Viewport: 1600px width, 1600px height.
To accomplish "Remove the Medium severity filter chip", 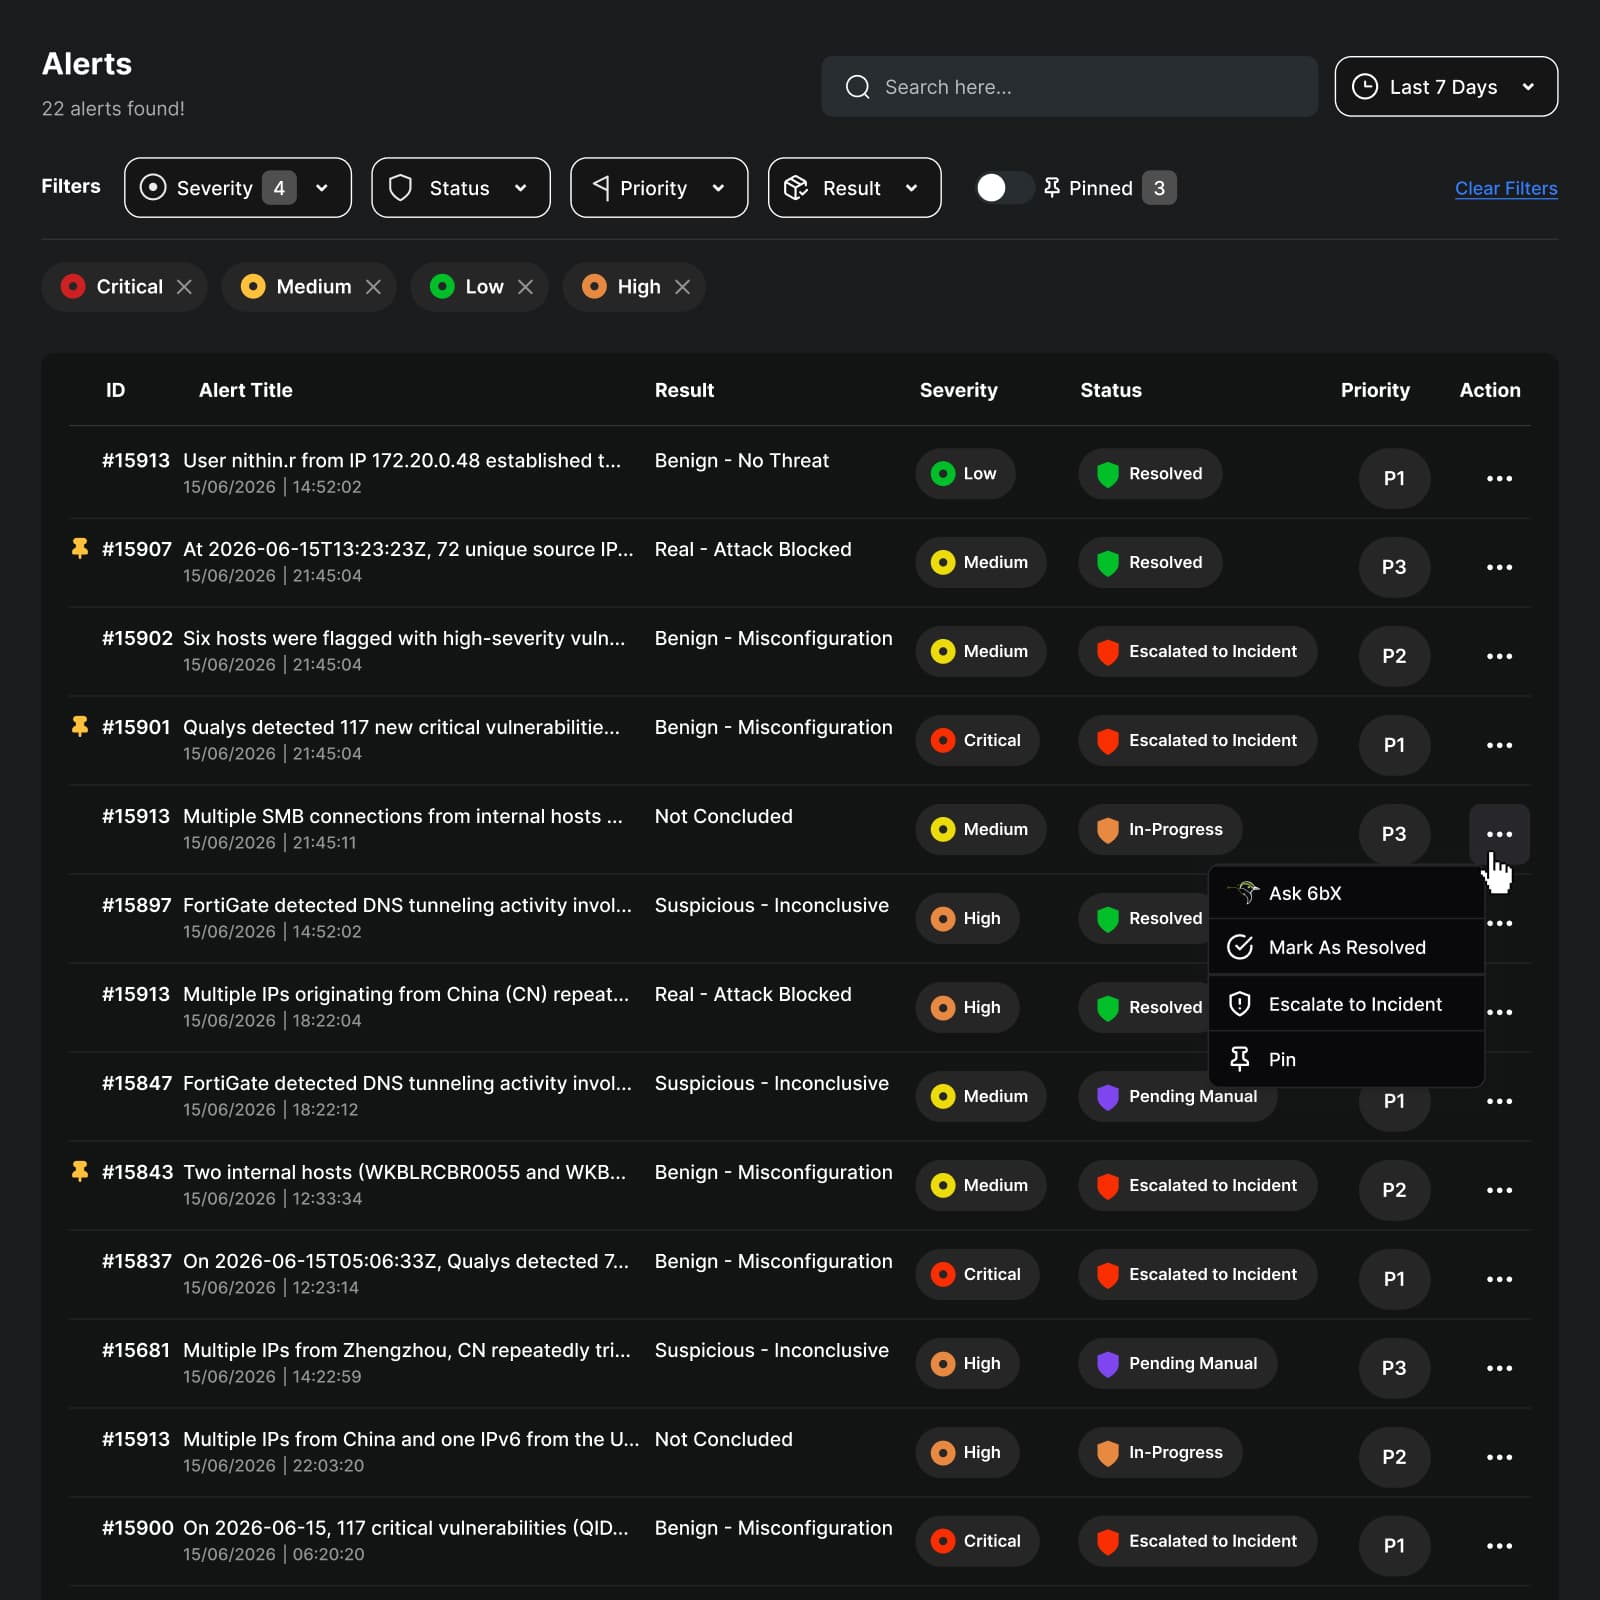I will 373,287.
